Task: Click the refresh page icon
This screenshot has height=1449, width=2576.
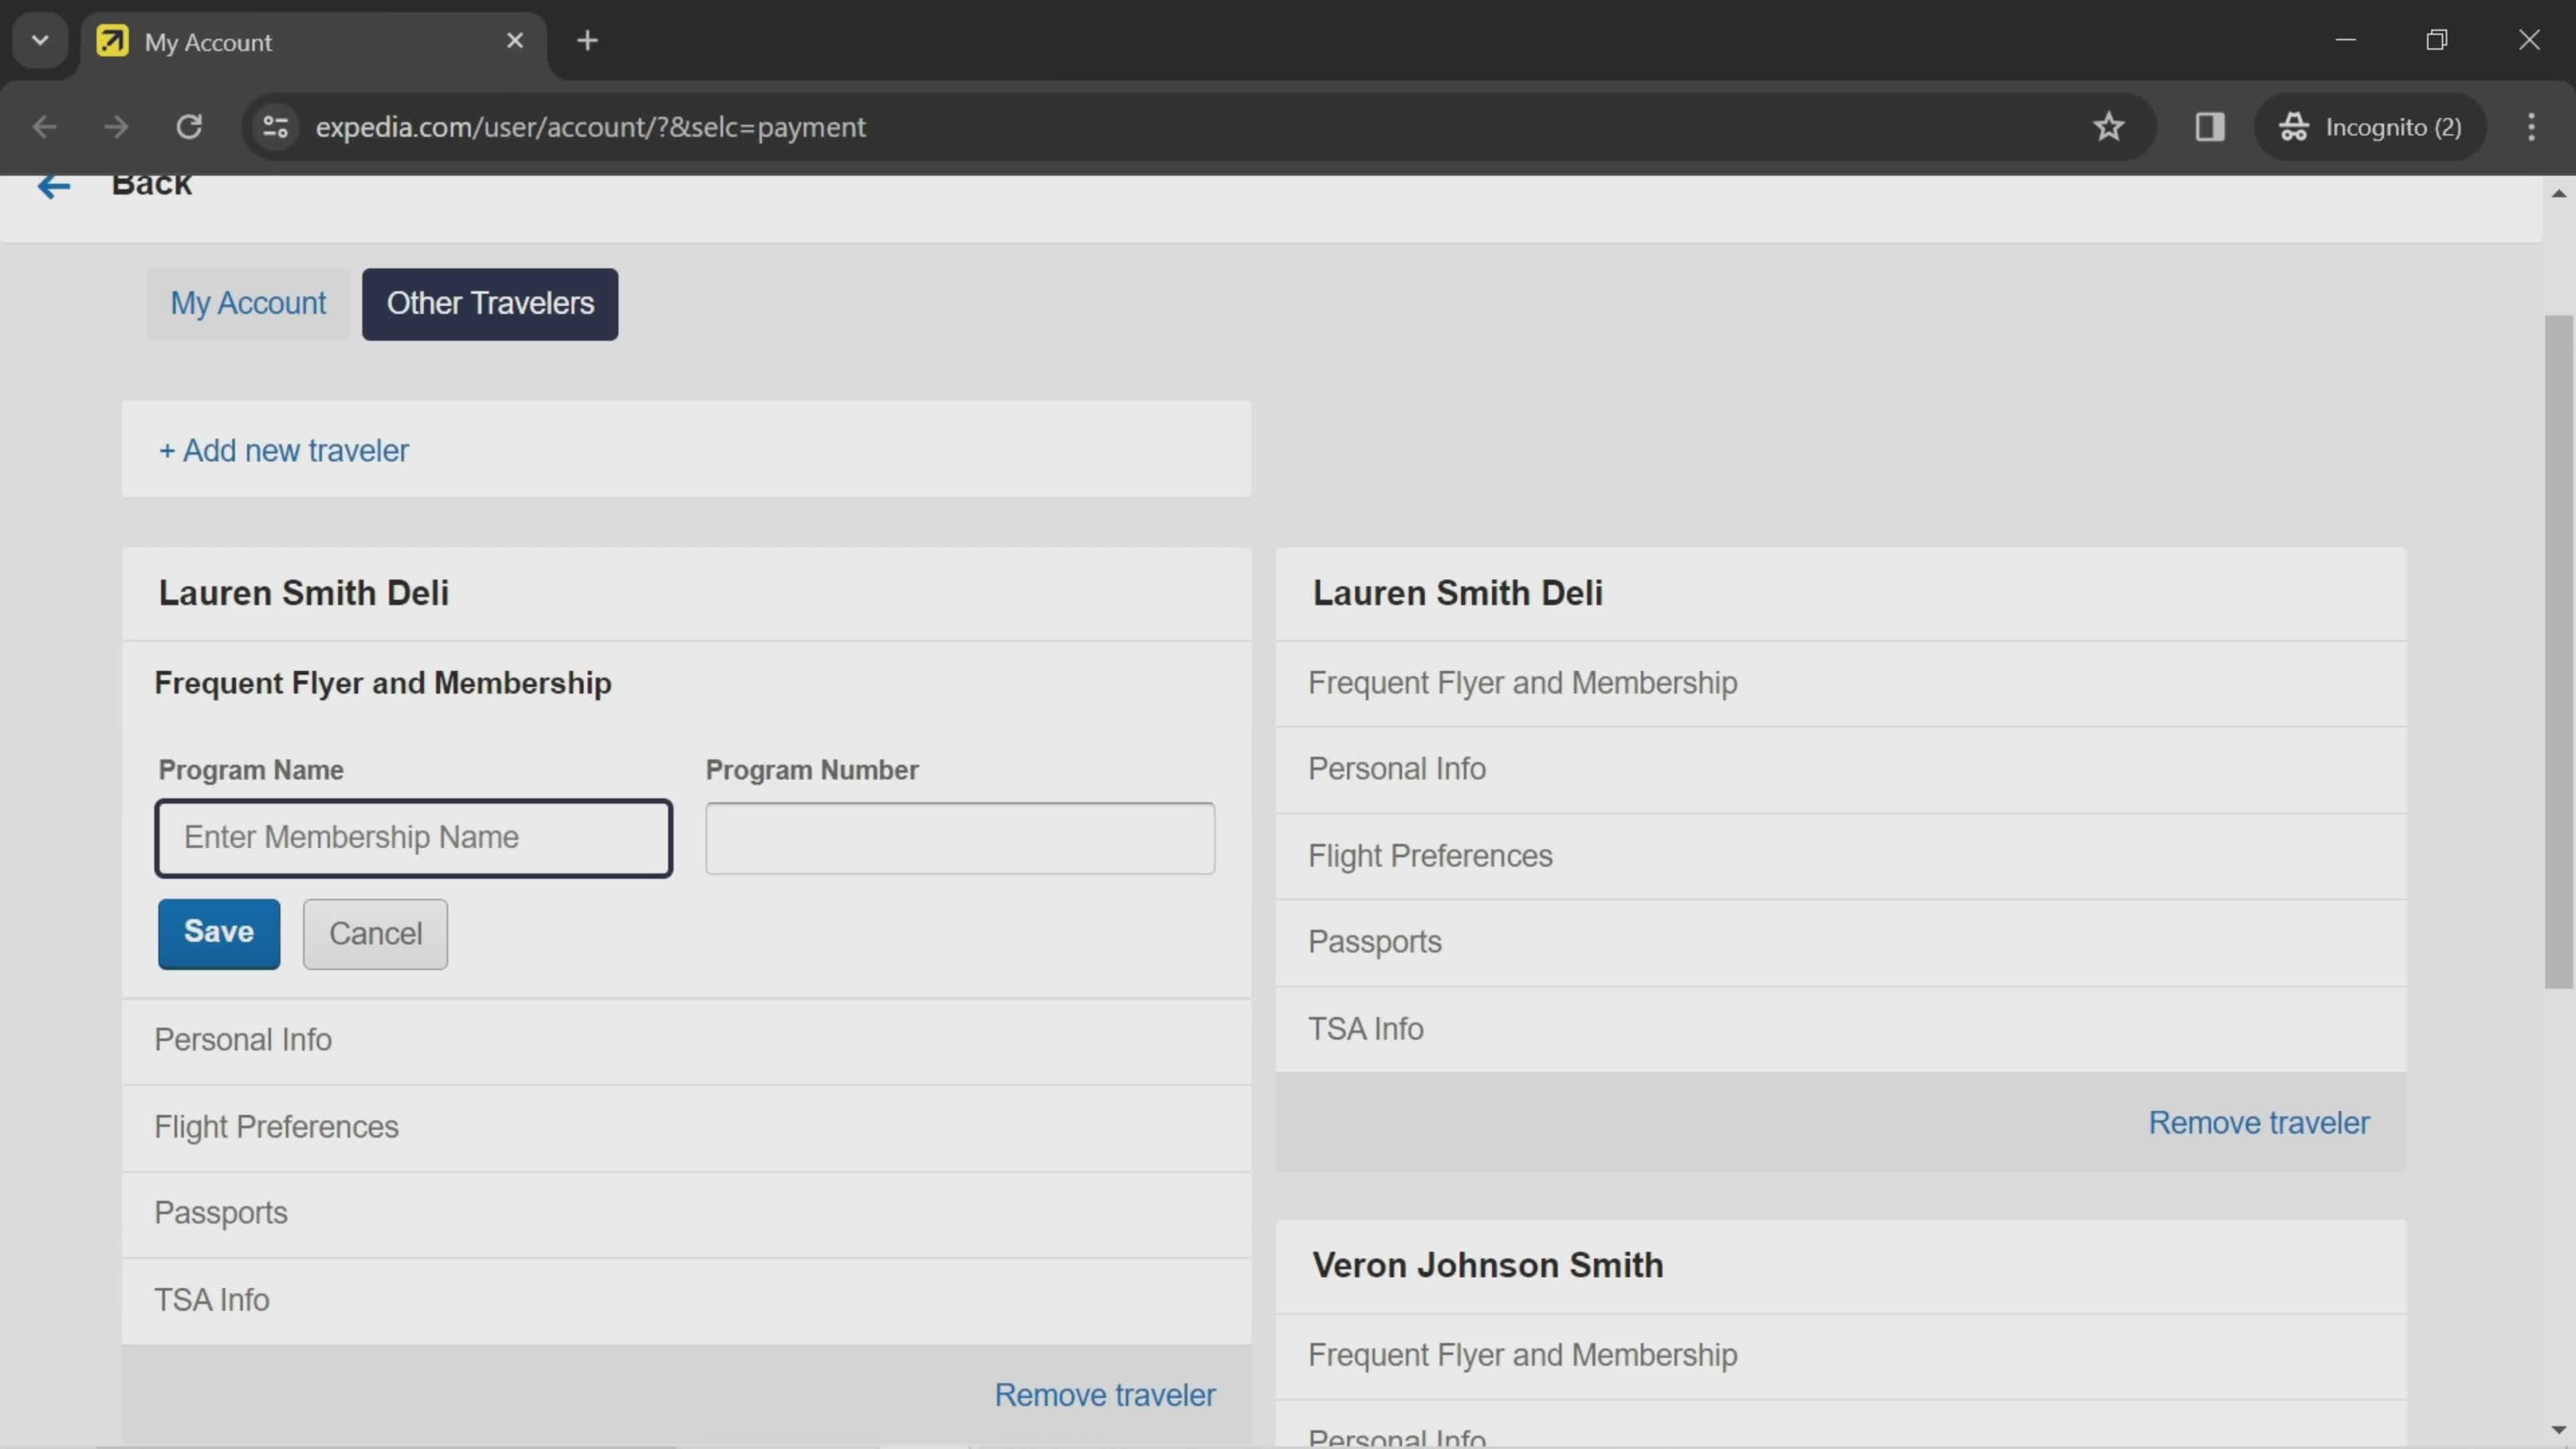Action: tap(189, 125)
